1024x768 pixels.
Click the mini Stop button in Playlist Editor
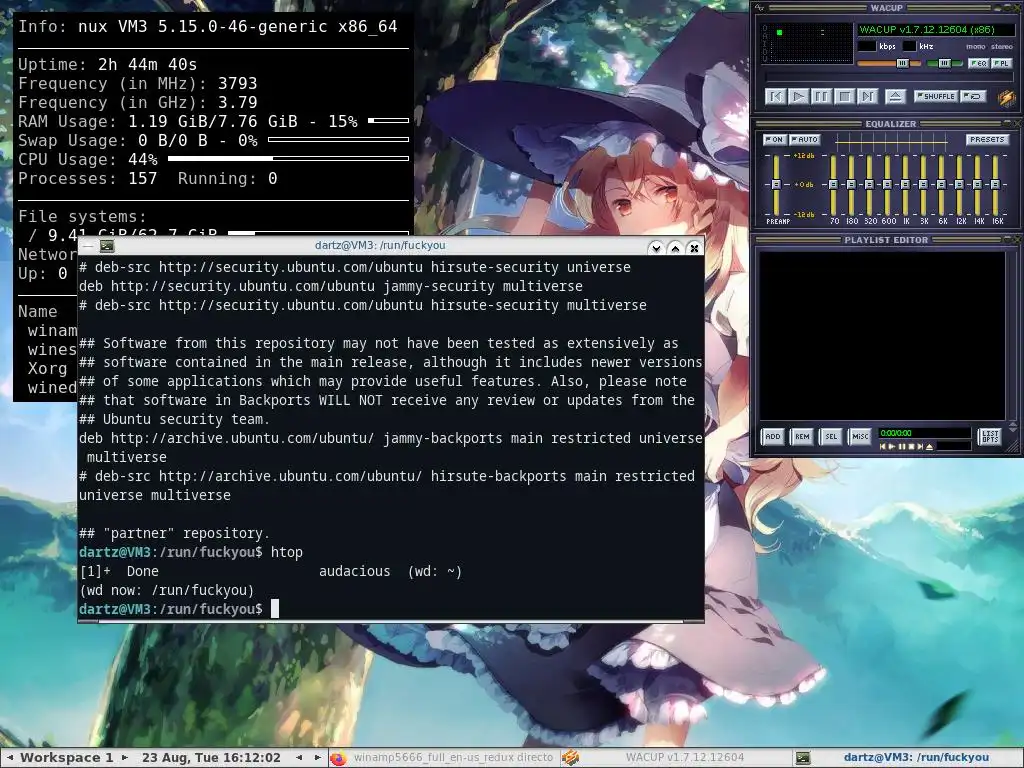point(911,447)
